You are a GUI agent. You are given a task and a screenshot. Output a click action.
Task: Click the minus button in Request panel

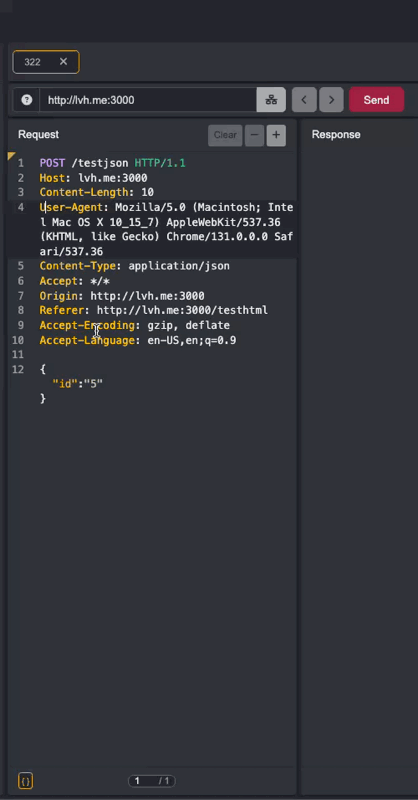tap(254, 135)
